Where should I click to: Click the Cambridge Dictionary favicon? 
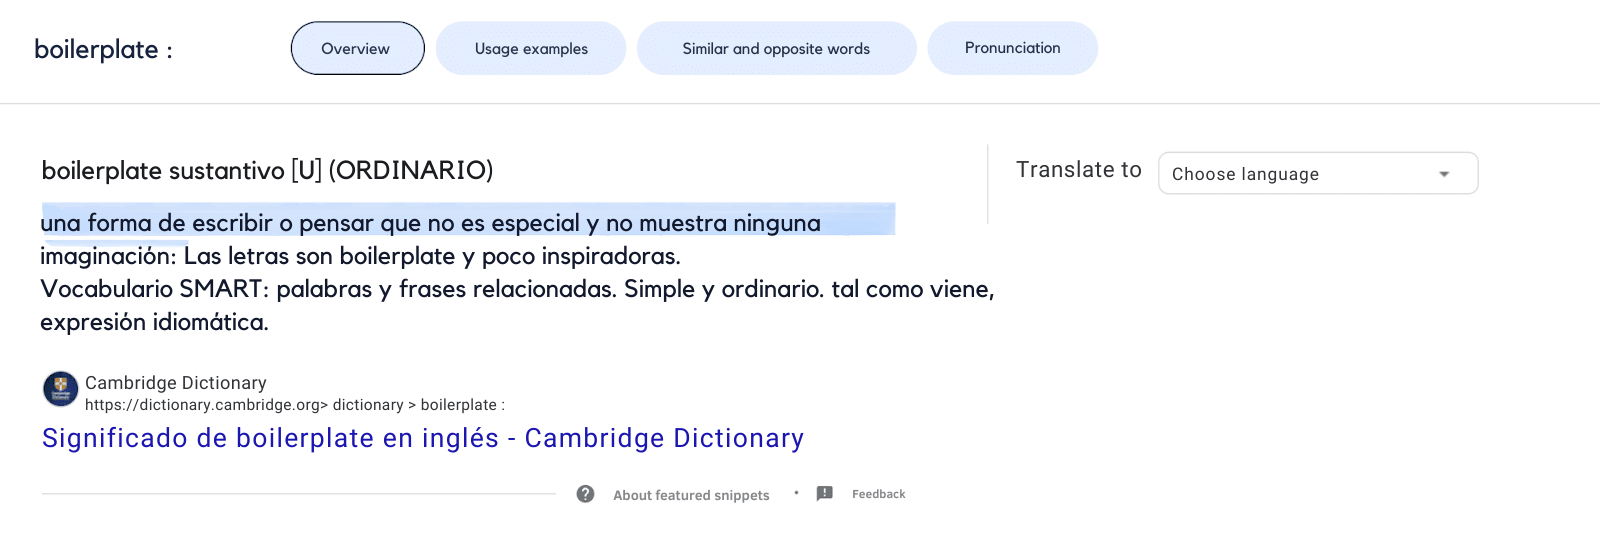click(x=60, y=389)
